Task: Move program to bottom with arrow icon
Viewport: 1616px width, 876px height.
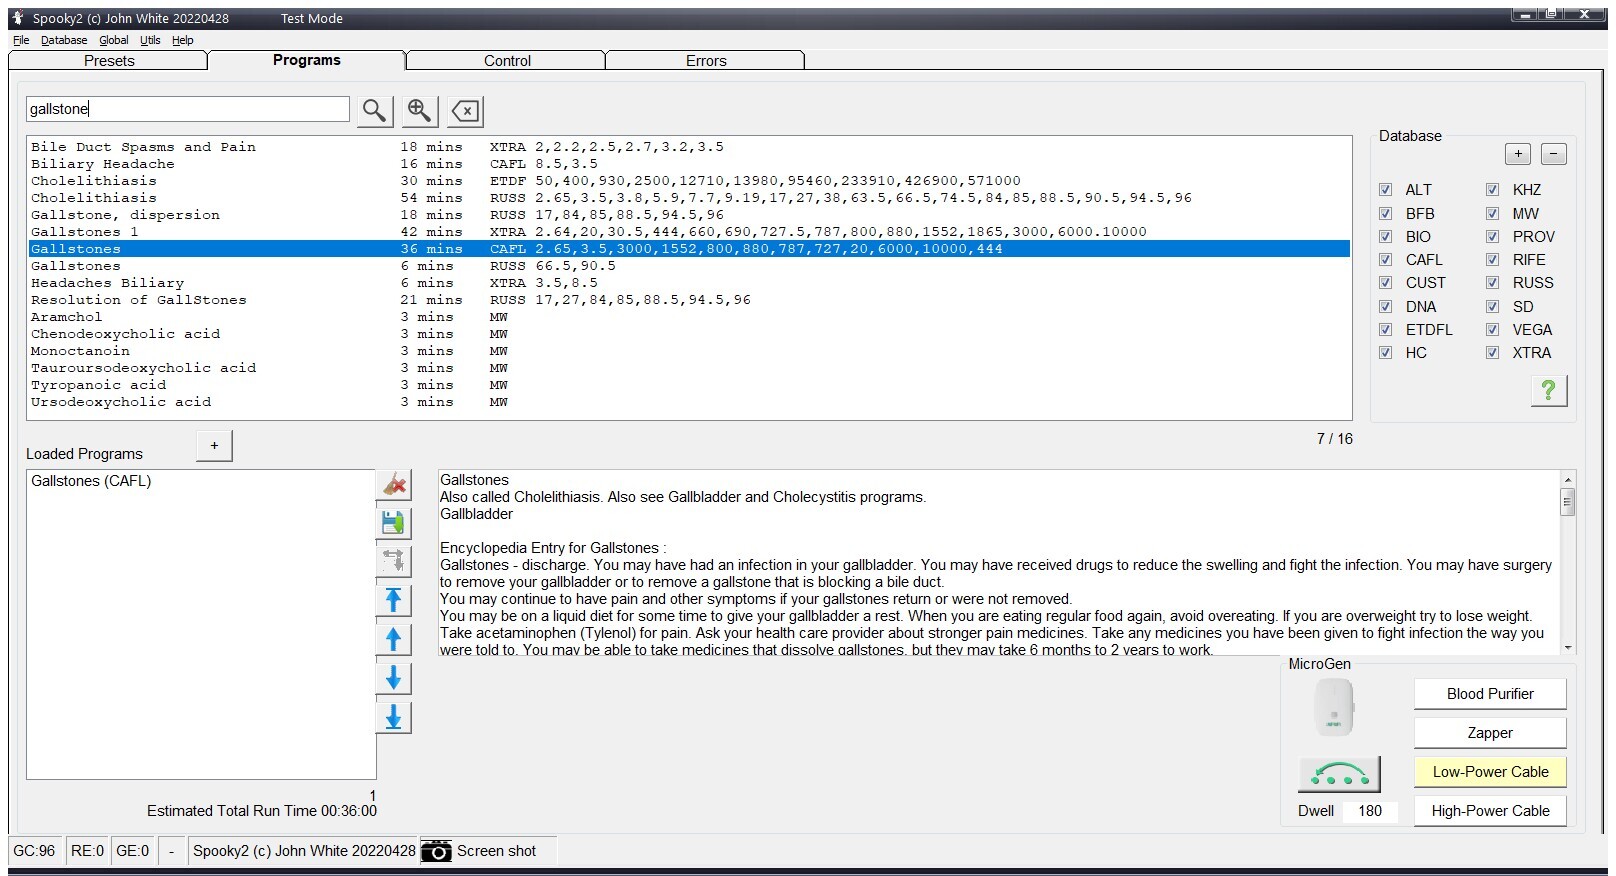Action: (x=394, y=717)
